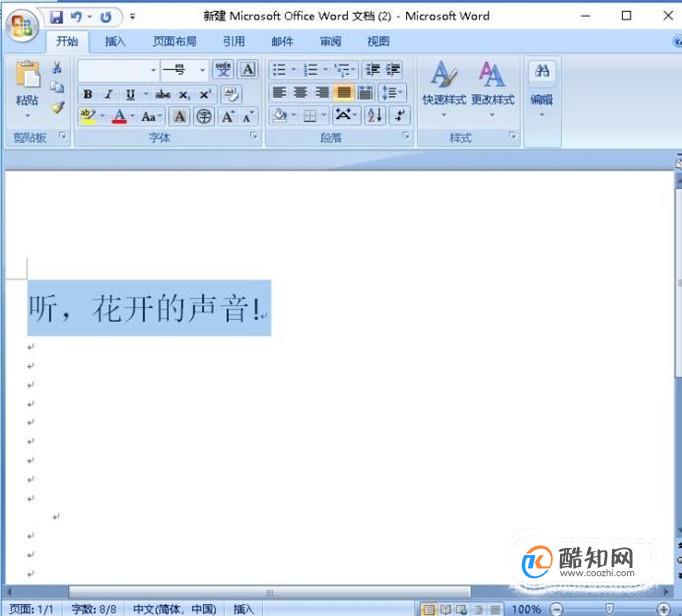
Task: Undo the last action
Action: point(77,17)
